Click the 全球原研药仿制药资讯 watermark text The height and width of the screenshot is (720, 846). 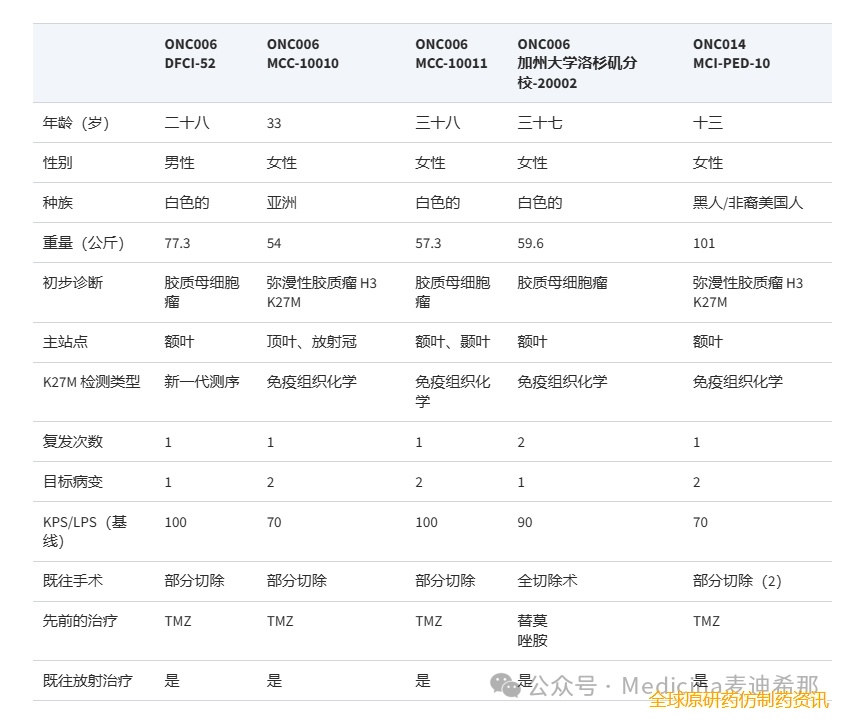[x=738, y=703]
